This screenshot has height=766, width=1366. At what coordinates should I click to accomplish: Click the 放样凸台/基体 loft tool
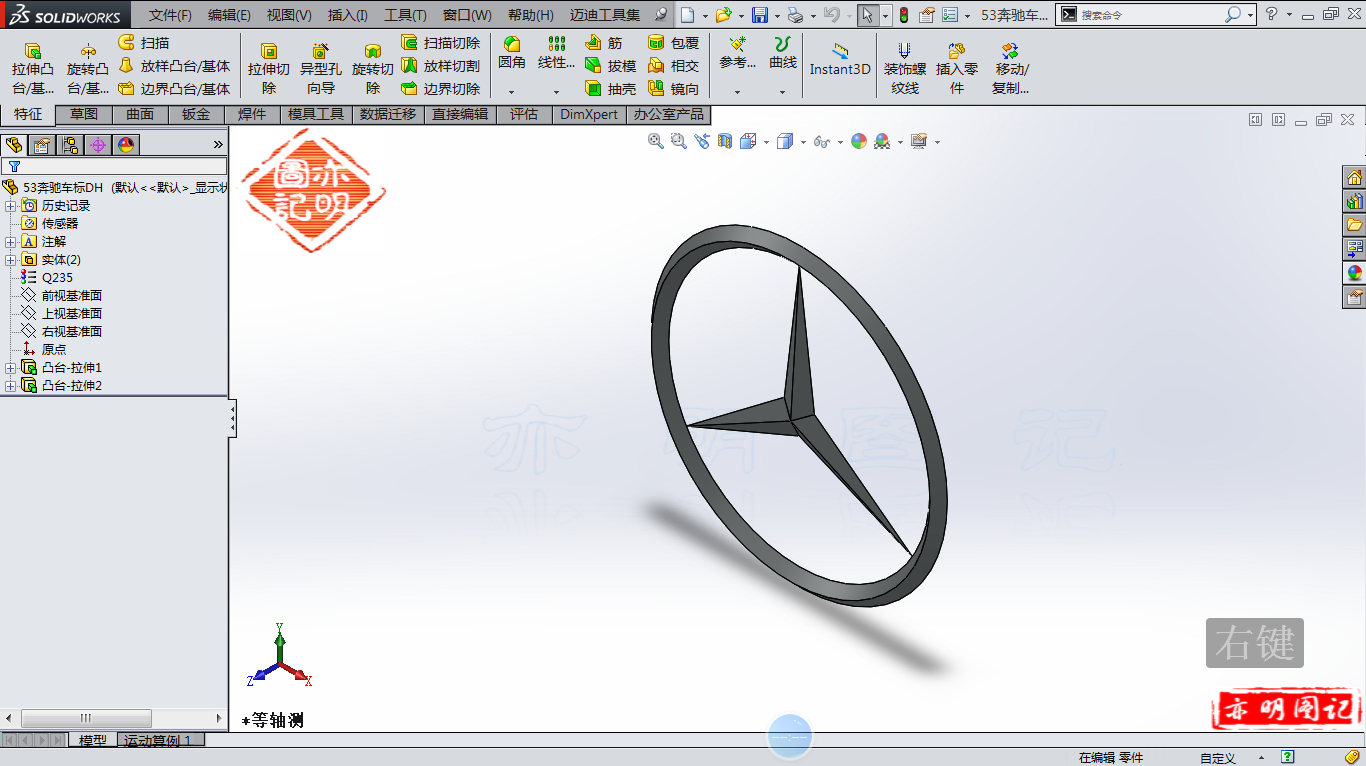pos(174,66)
